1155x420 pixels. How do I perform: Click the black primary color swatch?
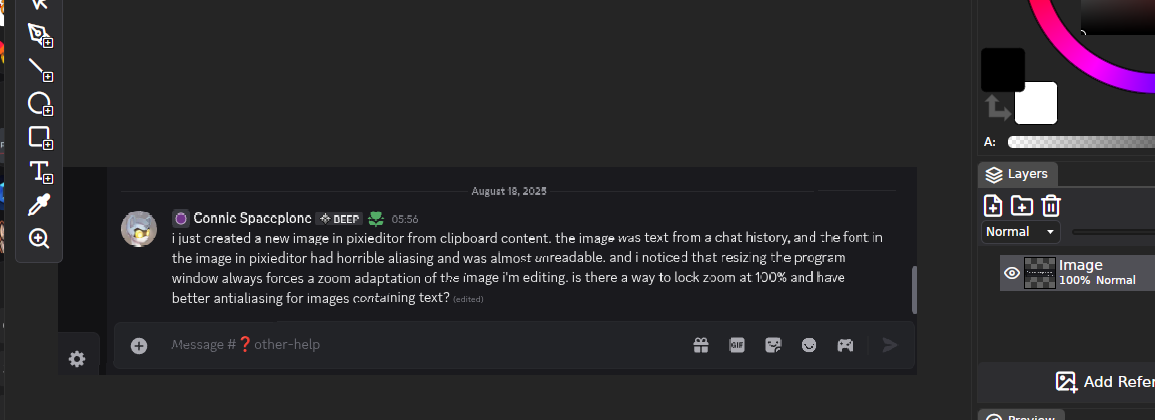click(x=1002, y=69)
